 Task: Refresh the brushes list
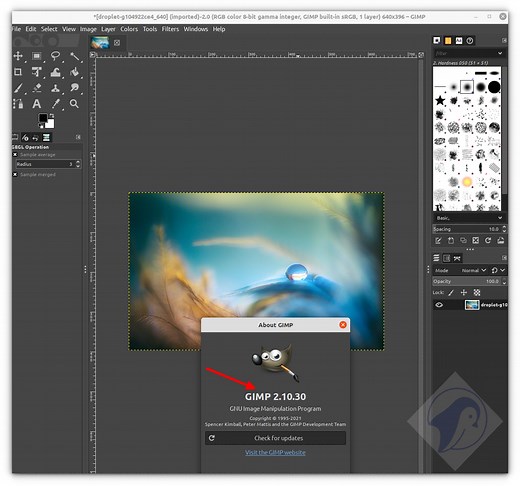[488, 241]
